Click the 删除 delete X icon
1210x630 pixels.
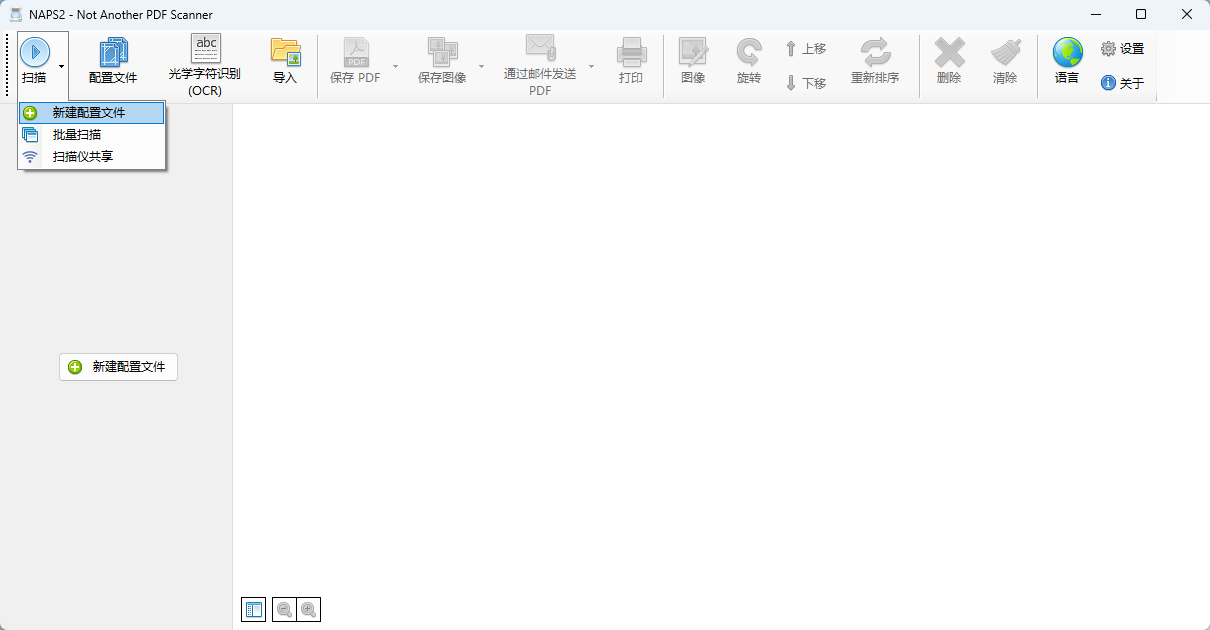click(x=949, y=52)
